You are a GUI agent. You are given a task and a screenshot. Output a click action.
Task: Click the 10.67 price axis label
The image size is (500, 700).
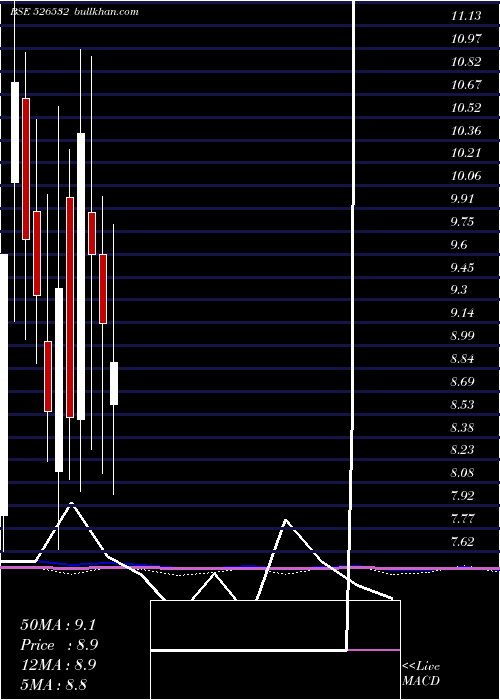[x=466, y=84]
